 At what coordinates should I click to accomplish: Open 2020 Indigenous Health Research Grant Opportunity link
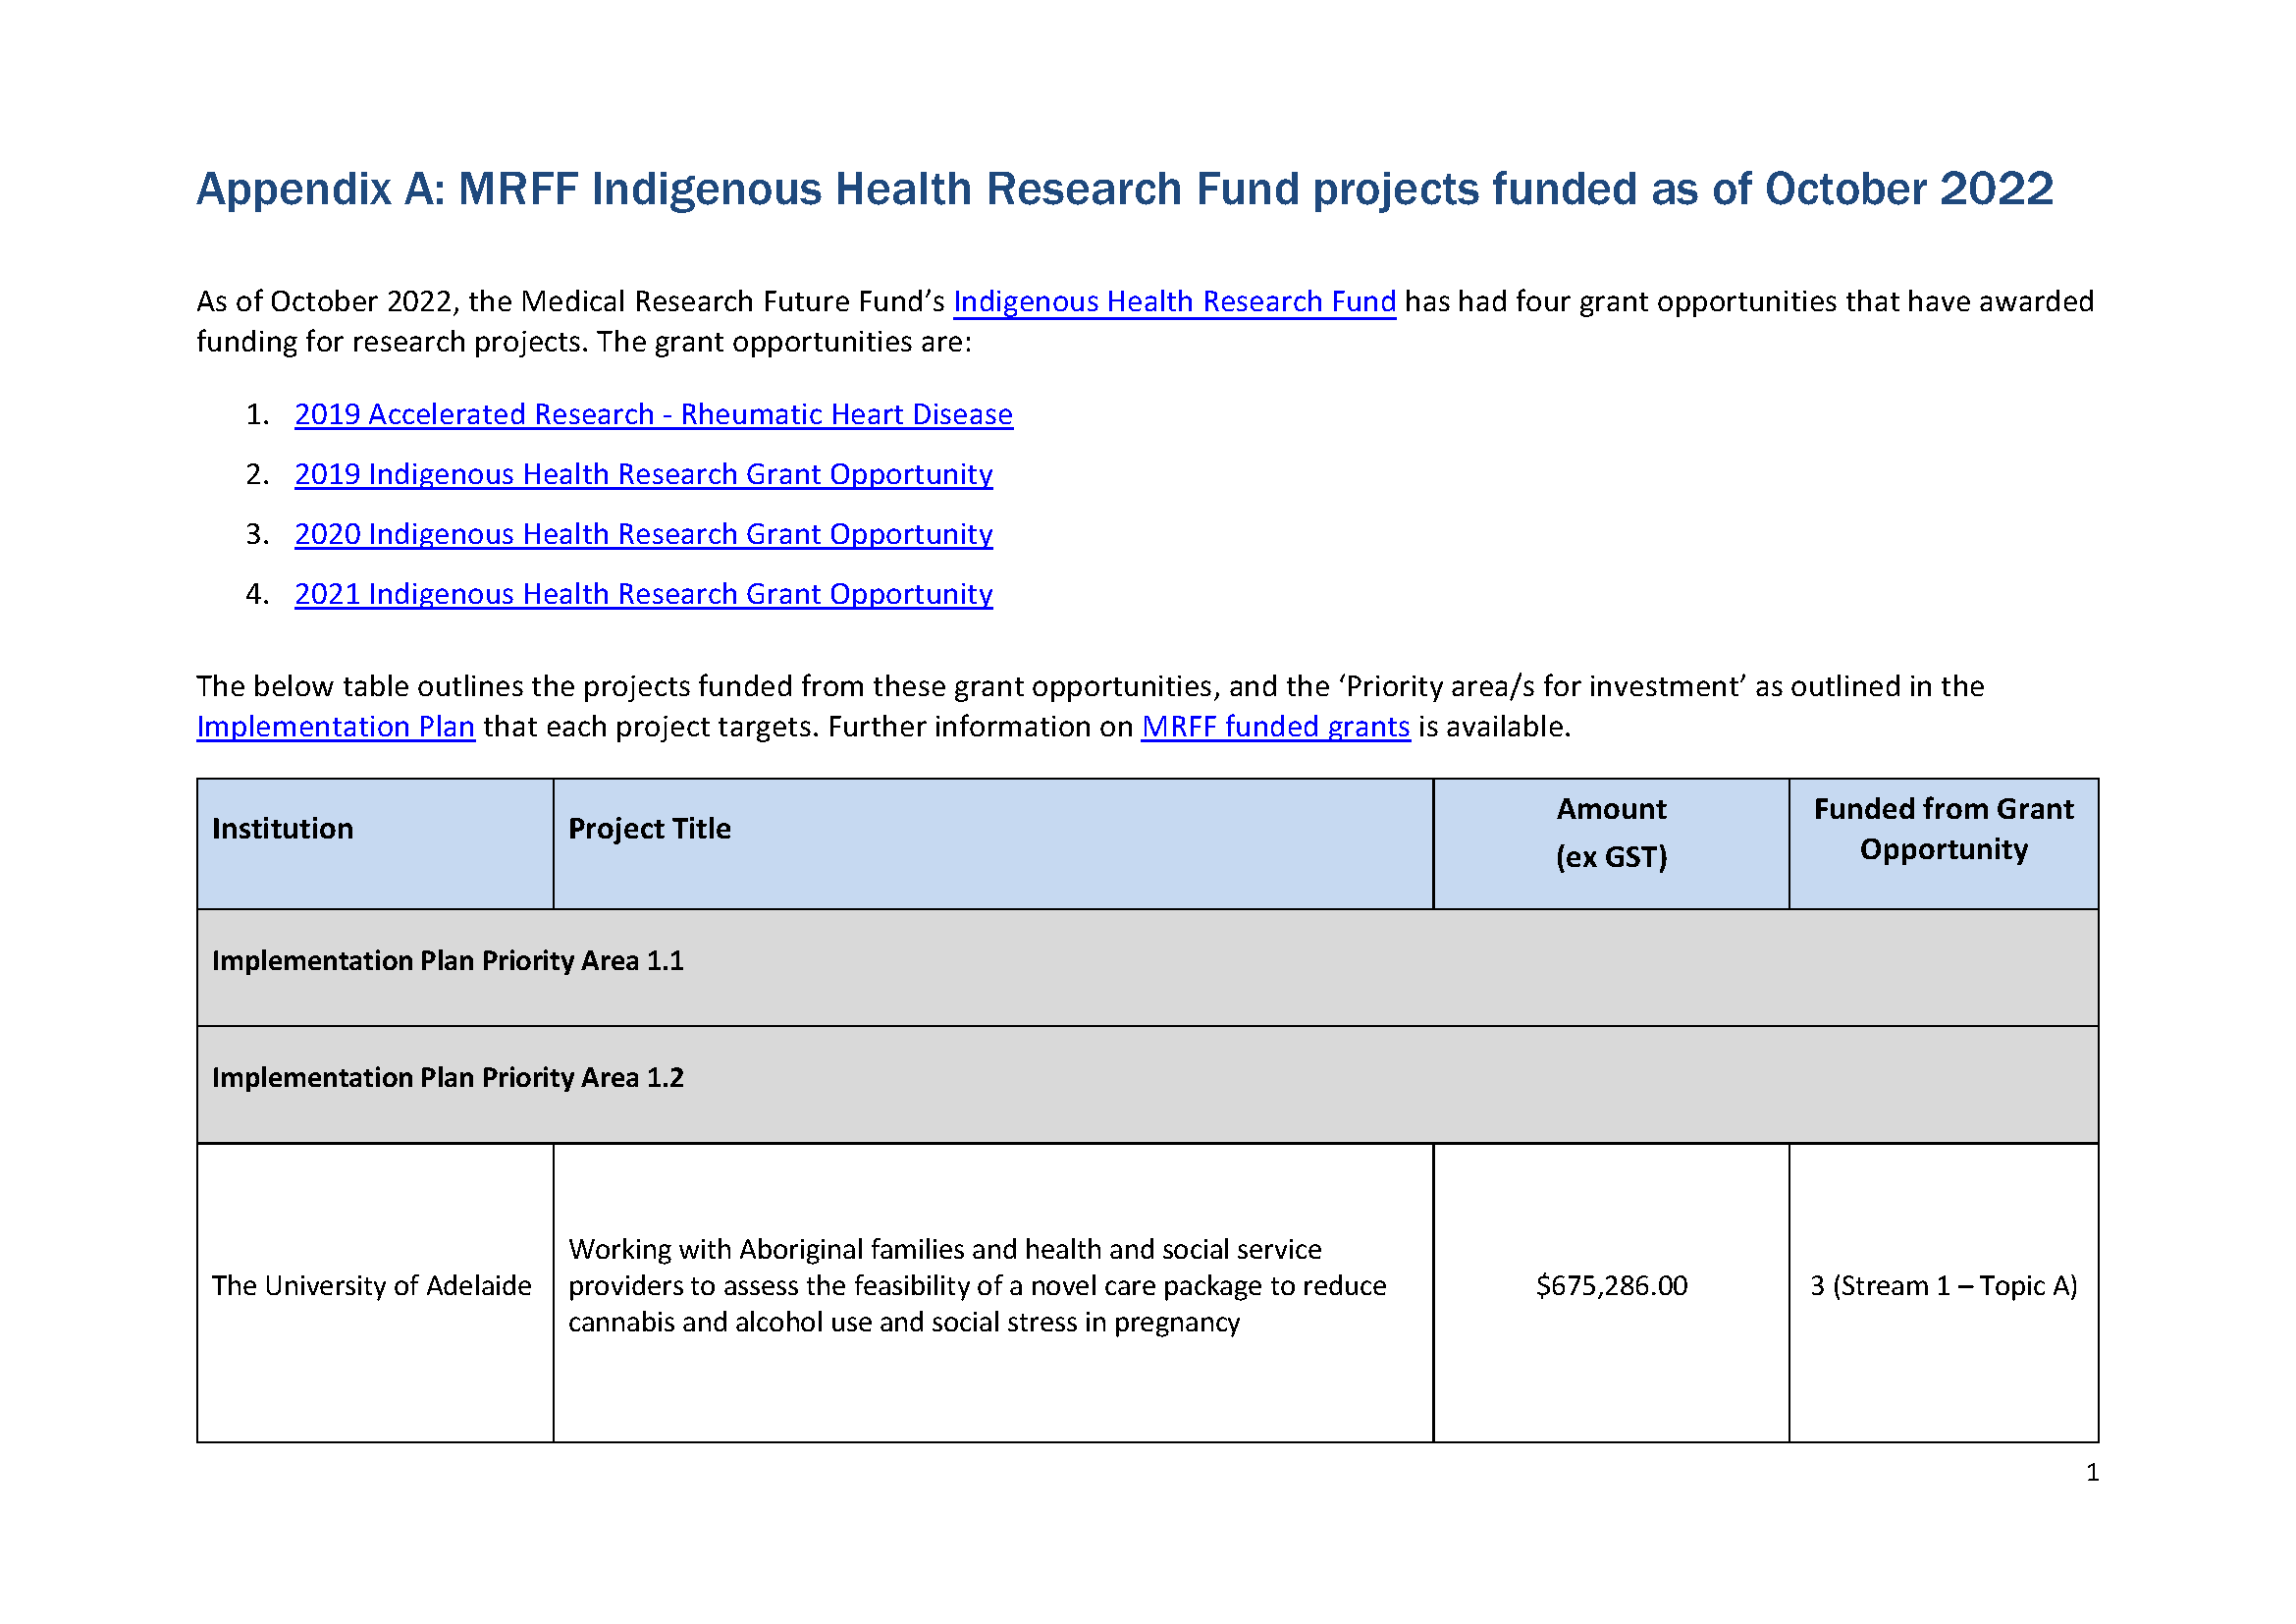tap(643, 534)
